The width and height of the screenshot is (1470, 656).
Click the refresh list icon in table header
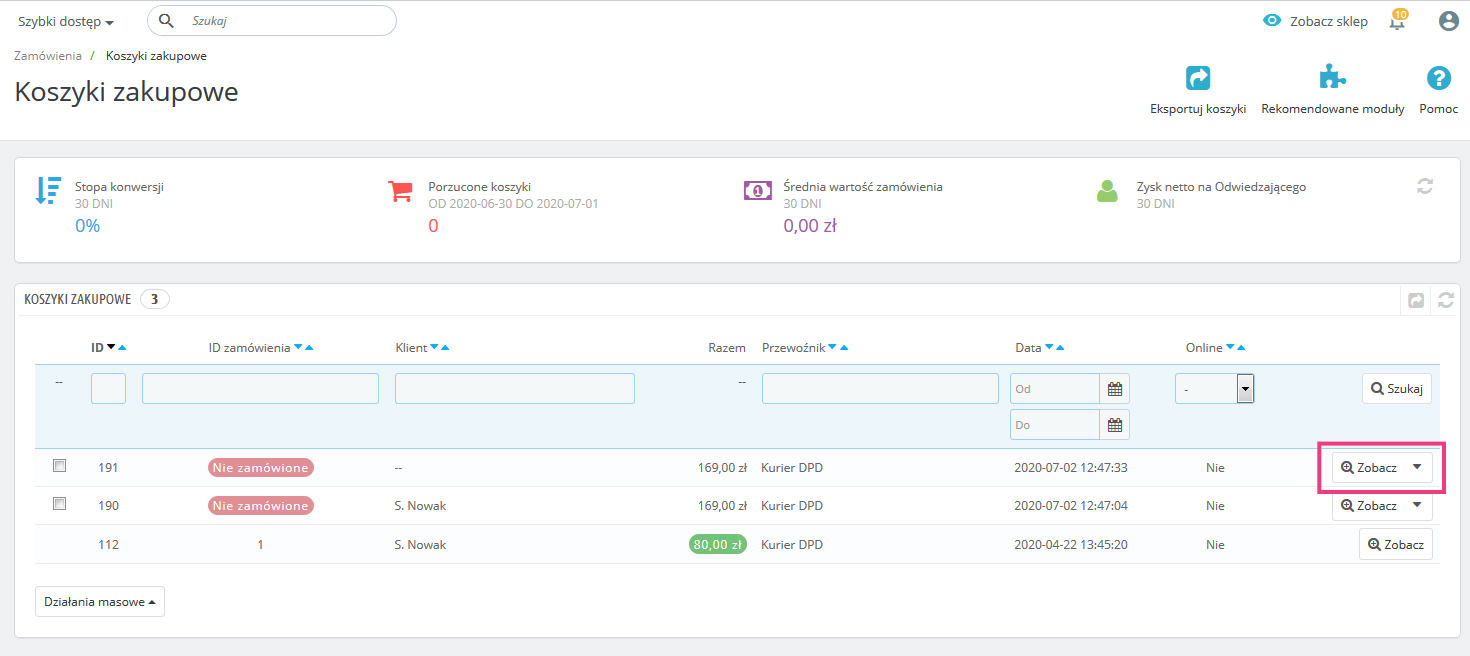coord(1445,300)
